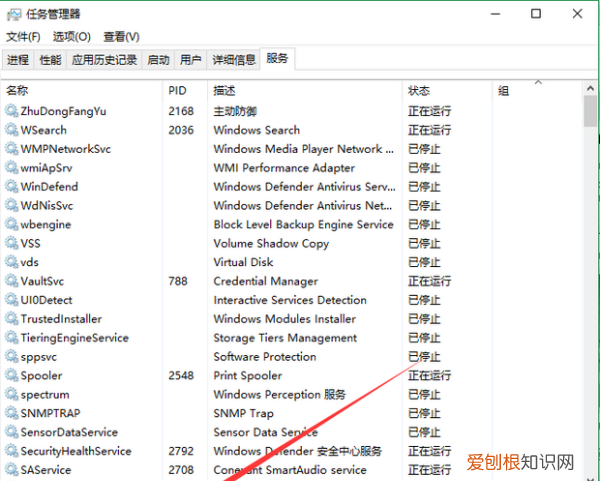Click PID 2548 of Spooler
Image resolution: width=600 pixels, height=481 pixels.
click(x=181, y=375)
